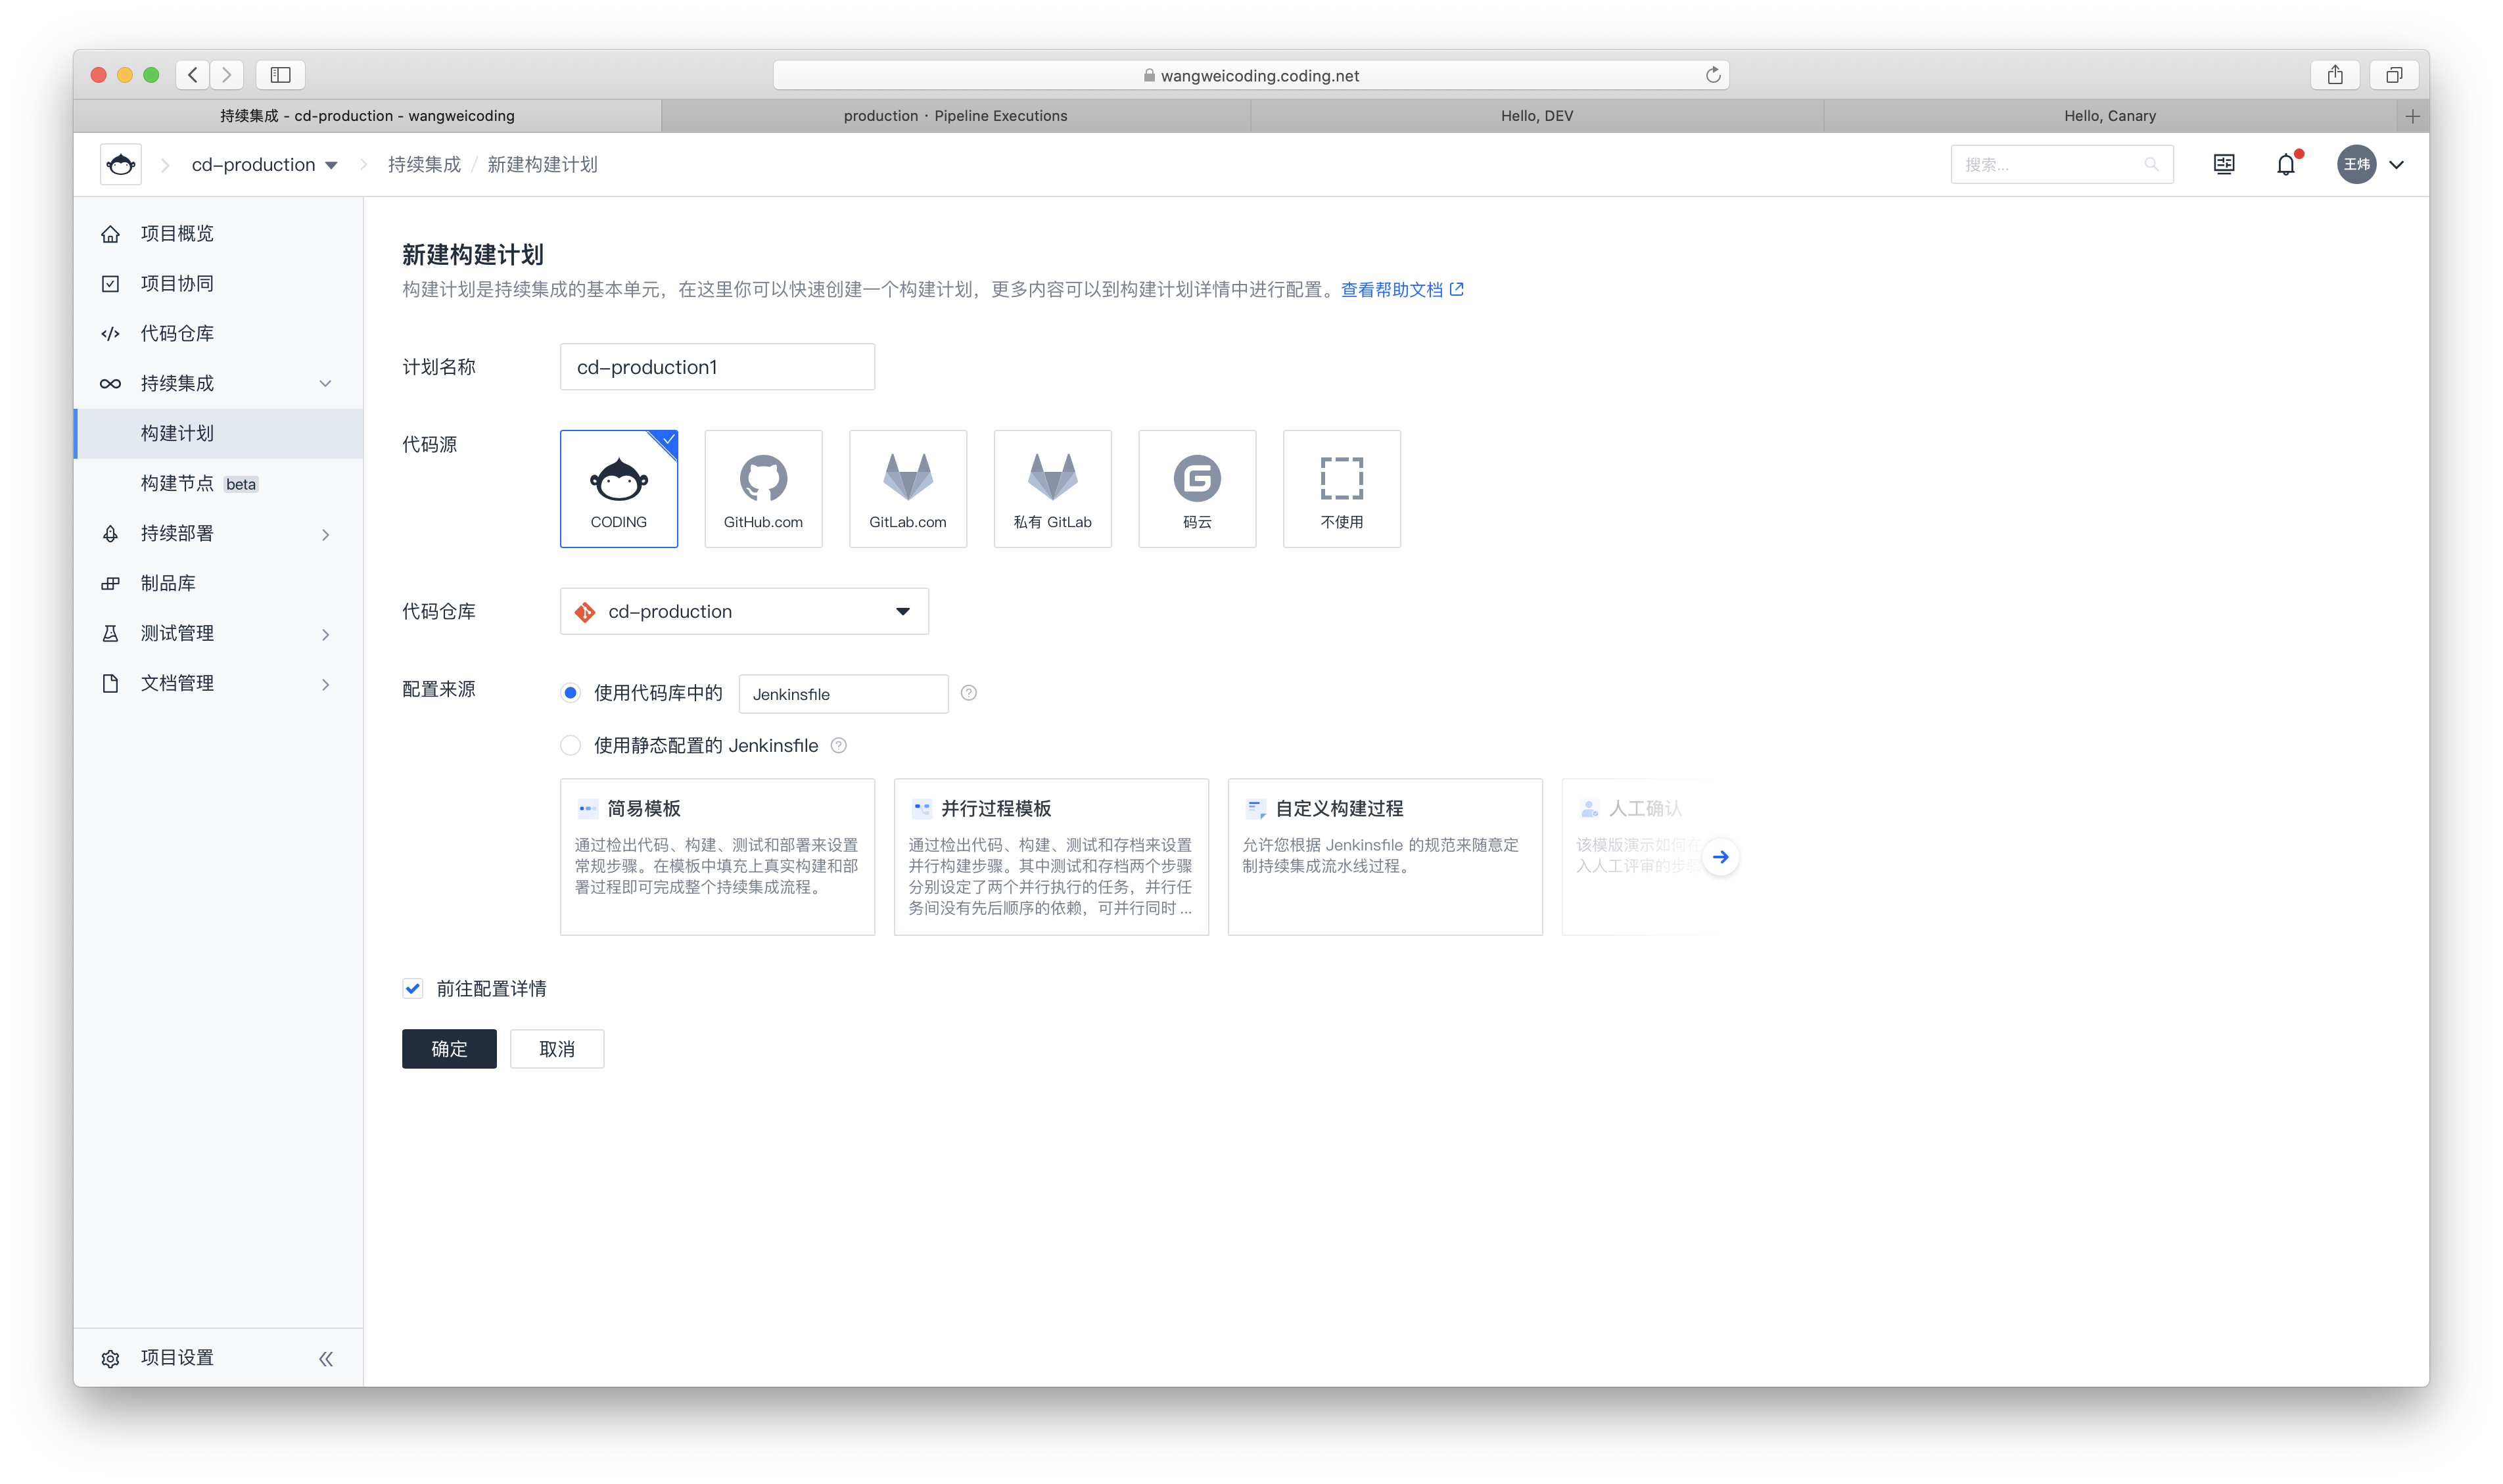Select 使用静态配置的 Jenkinsfile radio
The width and height of the screenshot is (2503, 1484).
(x=570, y=745)
